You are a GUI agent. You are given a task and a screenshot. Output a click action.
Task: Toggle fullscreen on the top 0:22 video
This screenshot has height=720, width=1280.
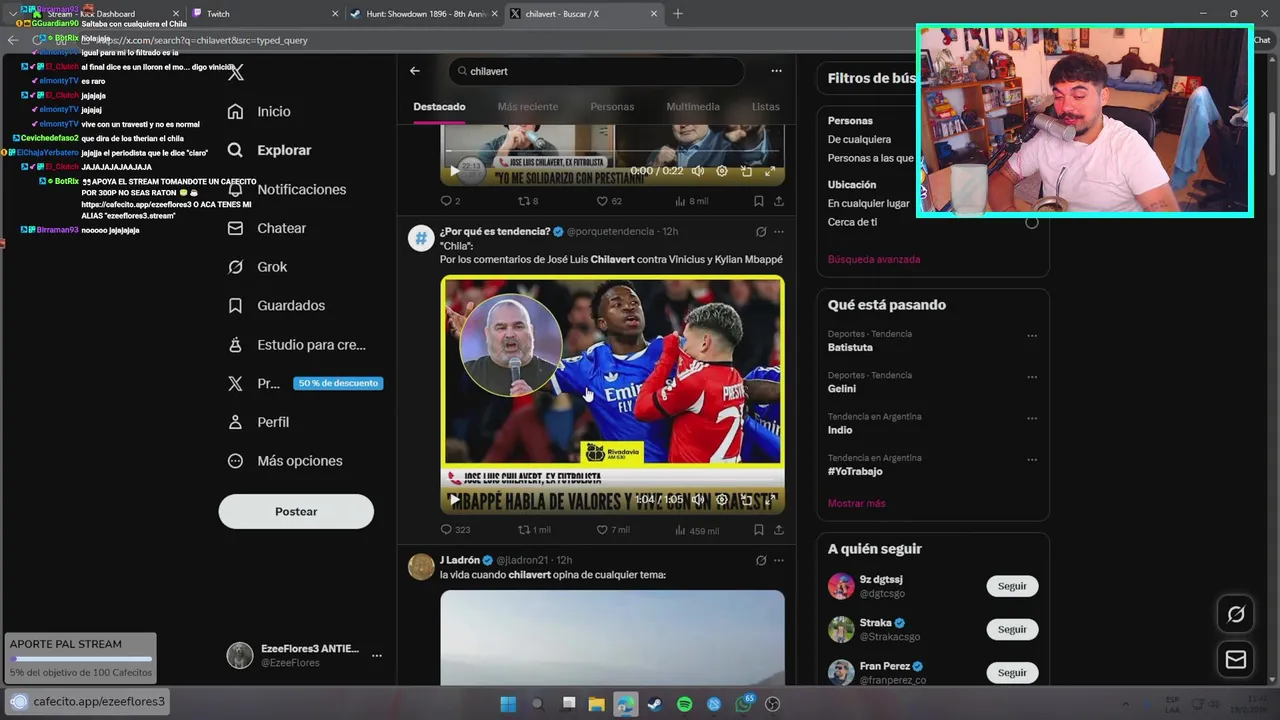coord(770,171)
